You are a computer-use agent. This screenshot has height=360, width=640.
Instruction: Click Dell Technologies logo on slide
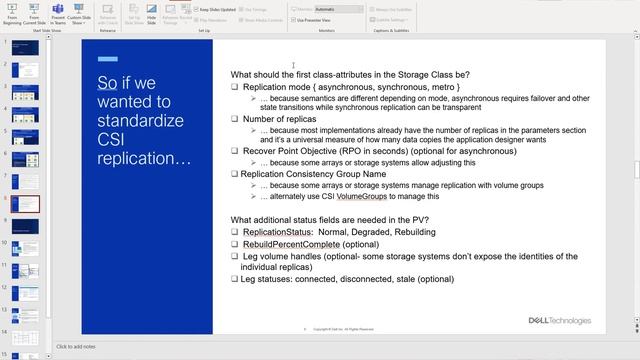[560, 320]
